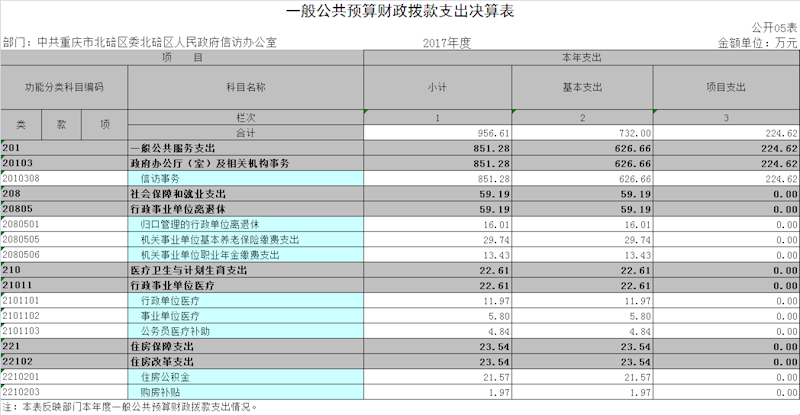Select the 栏次 row label cell
This screenshot has height=415, width=800.
point(245,118)
